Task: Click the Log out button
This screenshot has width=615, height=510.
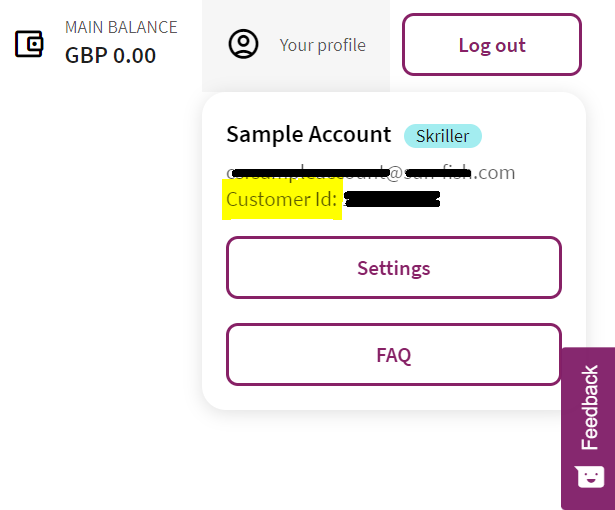Action: click(x=492, y=45)
